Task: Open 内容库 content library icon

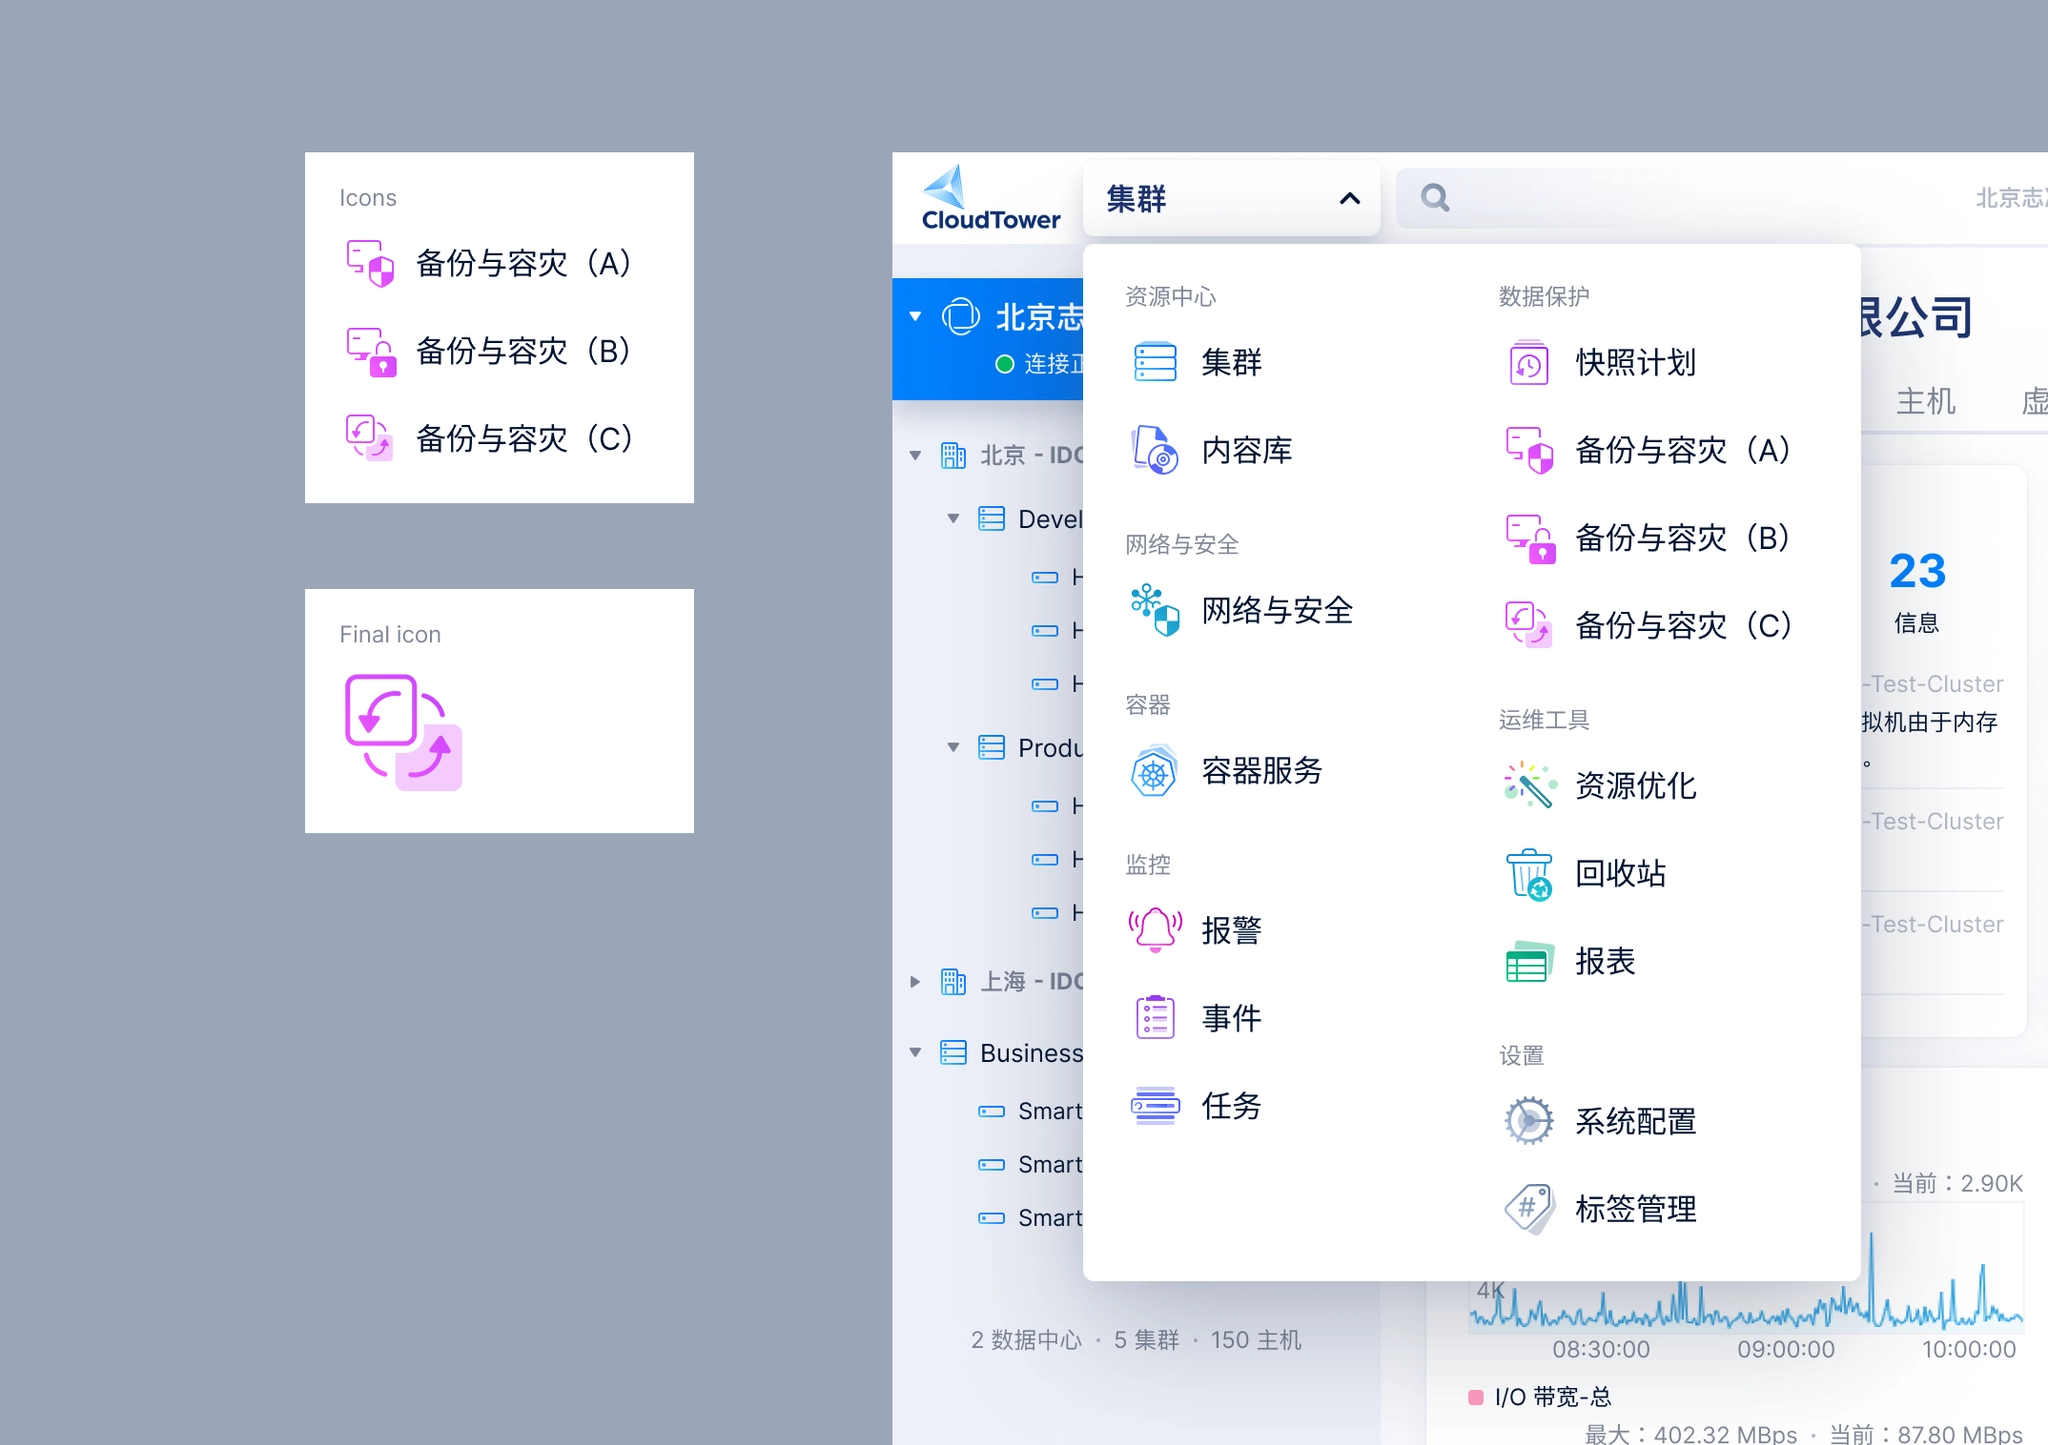Action: point(1155,450)
